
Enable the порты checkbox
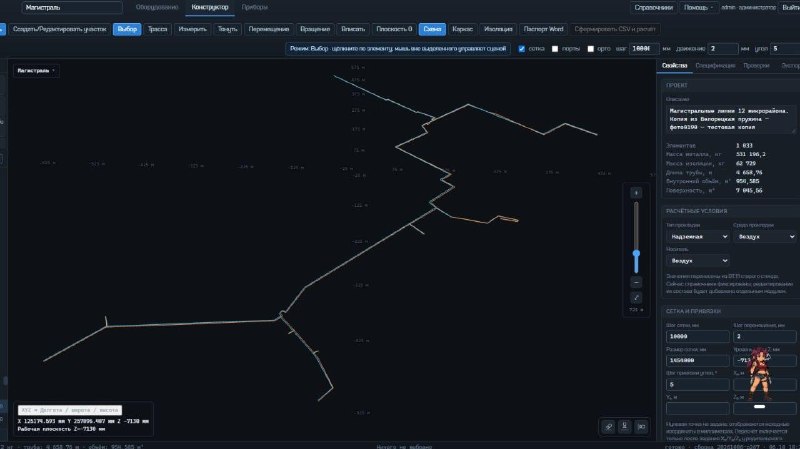point(555,49)
